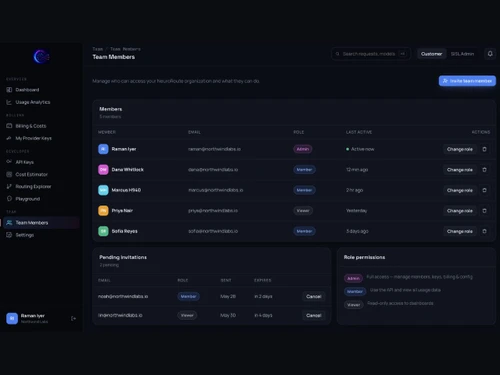Click the Dashboard grid icon
Viewport: 500px width, 375px height.
[9, 90]
